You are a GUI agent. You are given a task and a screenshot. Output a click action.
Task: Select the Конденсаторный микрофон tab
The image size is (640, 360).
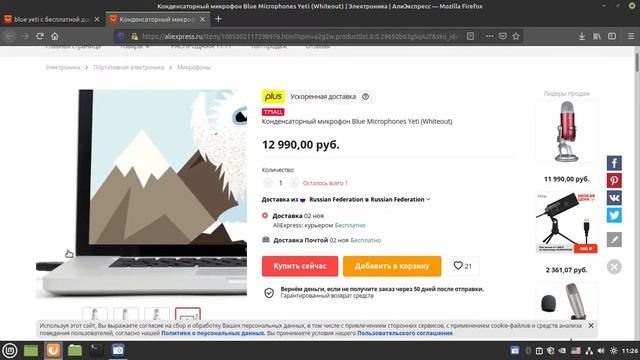point(157,19)
